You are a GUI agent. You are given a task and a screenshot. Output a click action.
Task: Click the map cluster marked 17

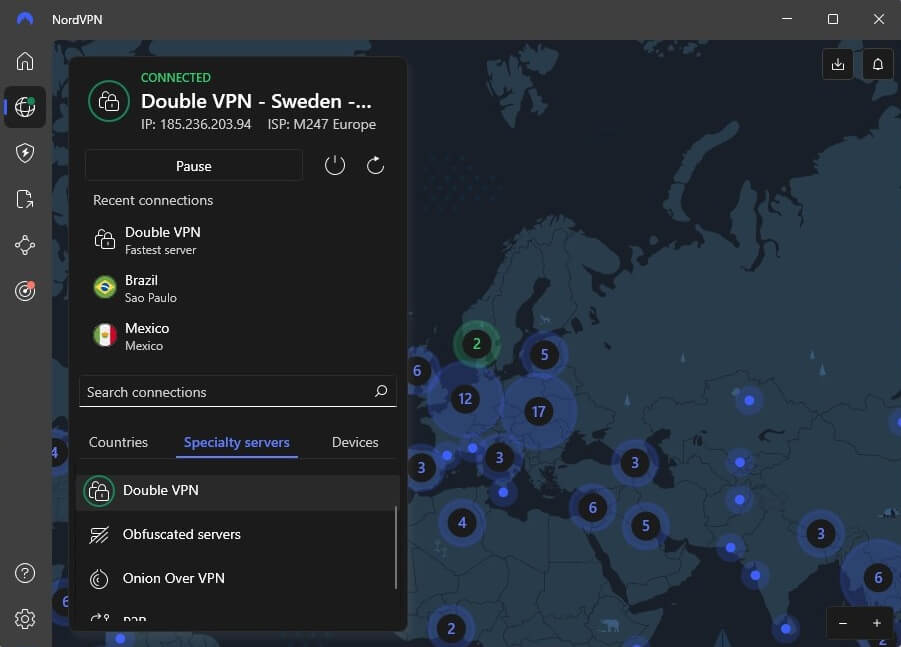538,411
